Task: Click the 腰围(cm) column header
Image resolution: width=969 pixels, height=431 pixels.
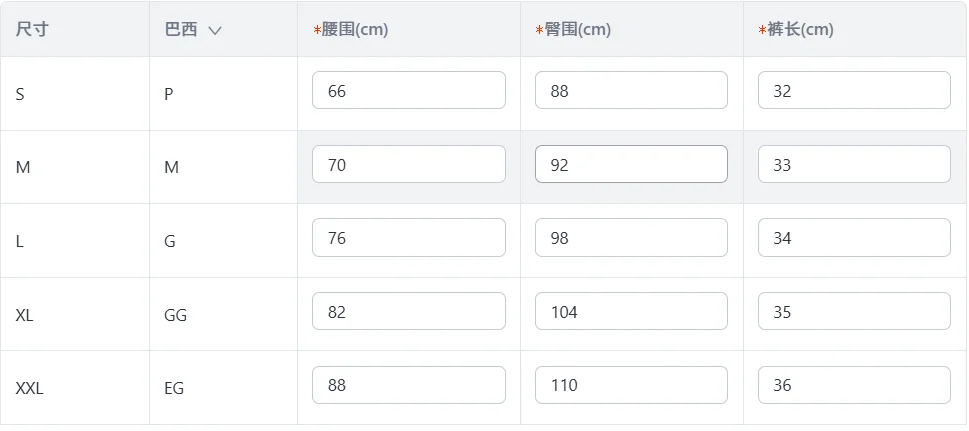Action: coord(354,30)
